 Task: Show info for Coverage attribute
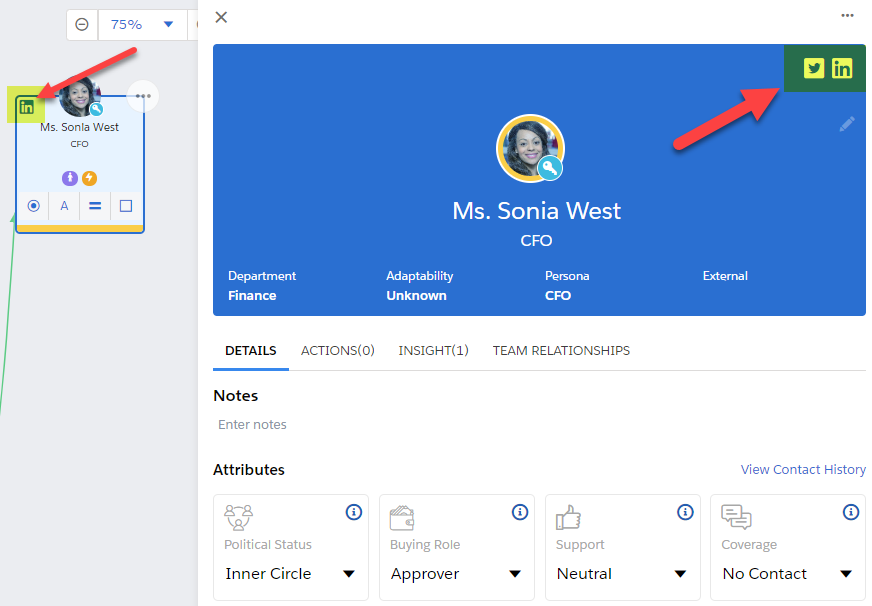tap(851, 512)
